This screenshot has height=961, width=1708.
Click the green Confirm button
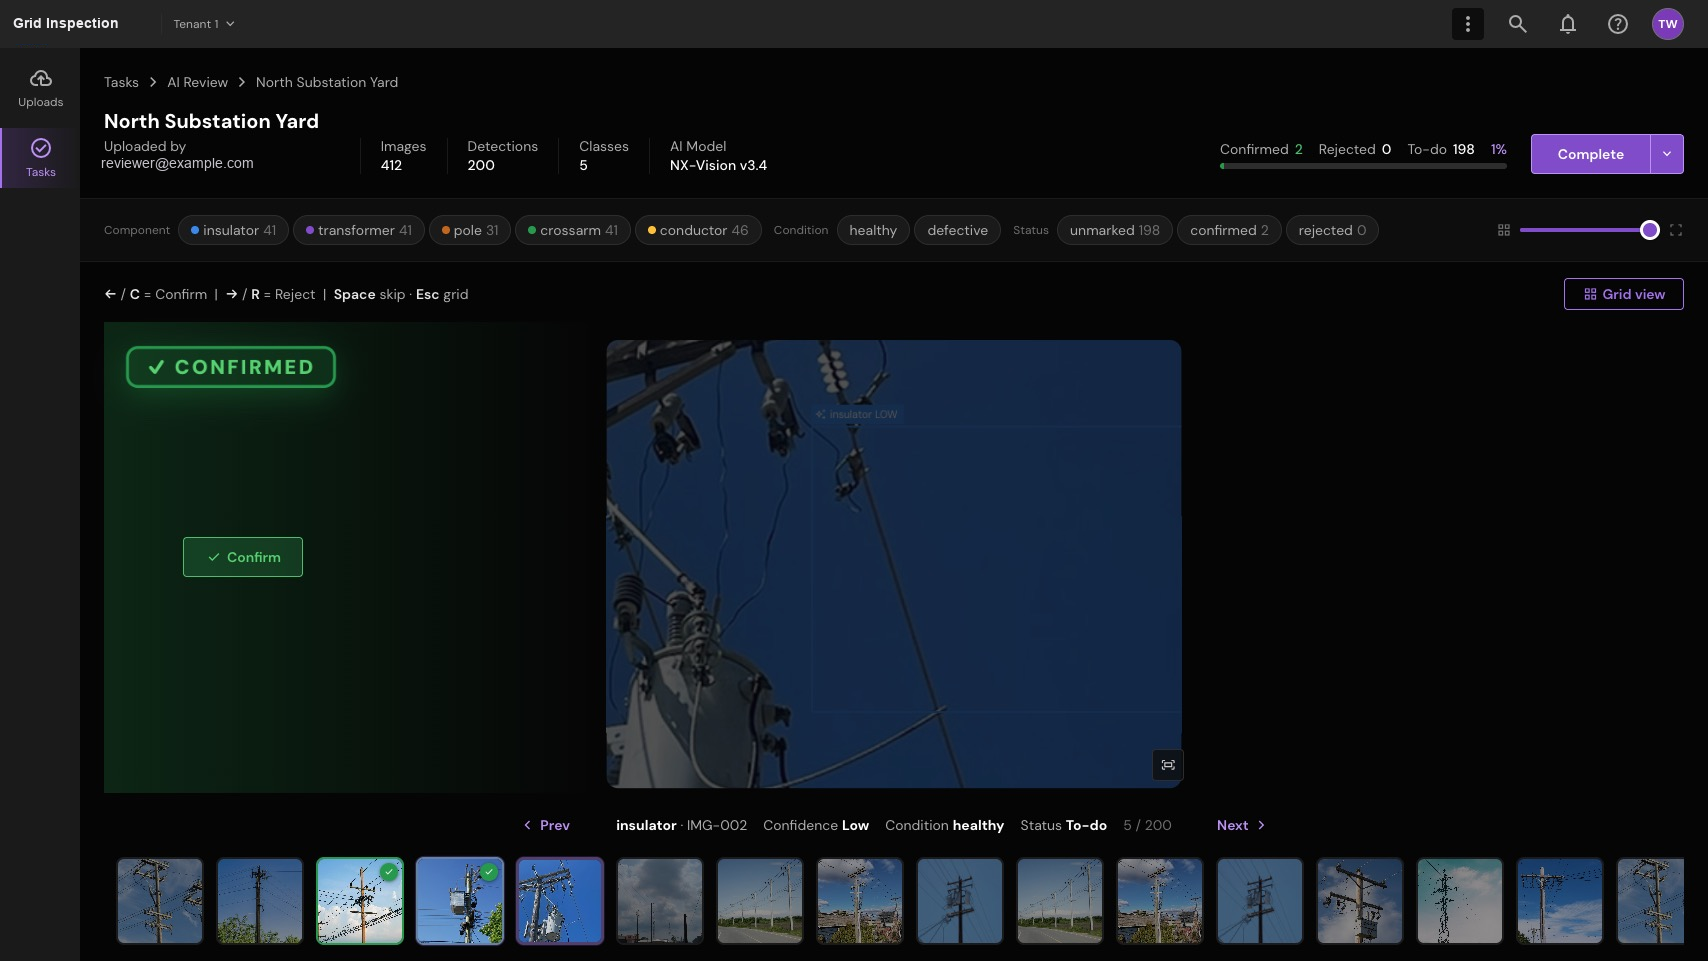[x=243, y=557]
